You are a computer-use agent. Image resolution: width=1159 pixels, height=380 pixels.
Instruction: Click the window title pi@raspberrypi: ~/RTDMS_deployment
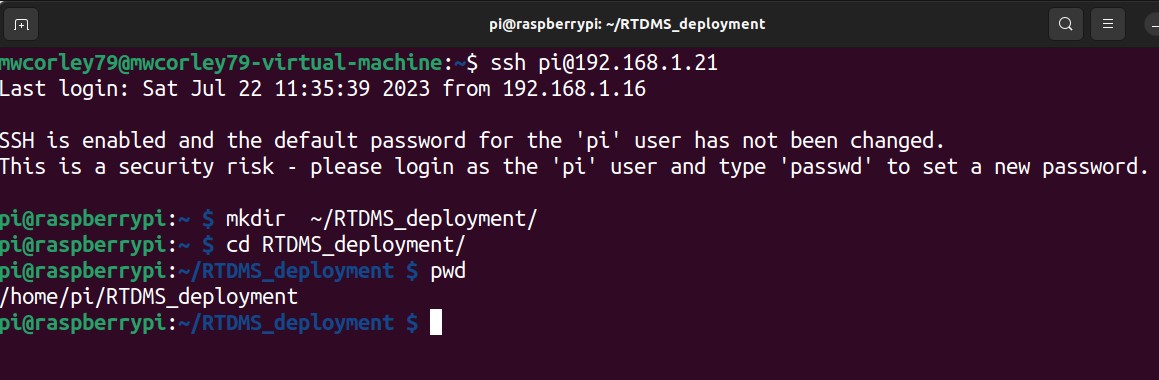[627, 24]
